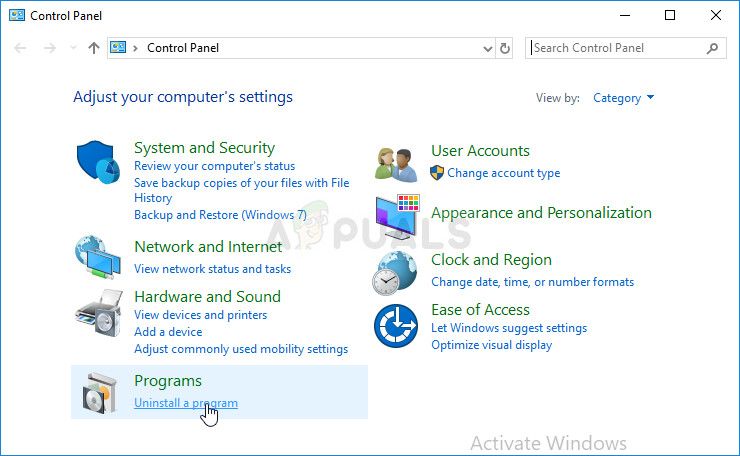Minimize the Control Panel window
Viewport: 740px width, 456px height.
coord(625,16)
